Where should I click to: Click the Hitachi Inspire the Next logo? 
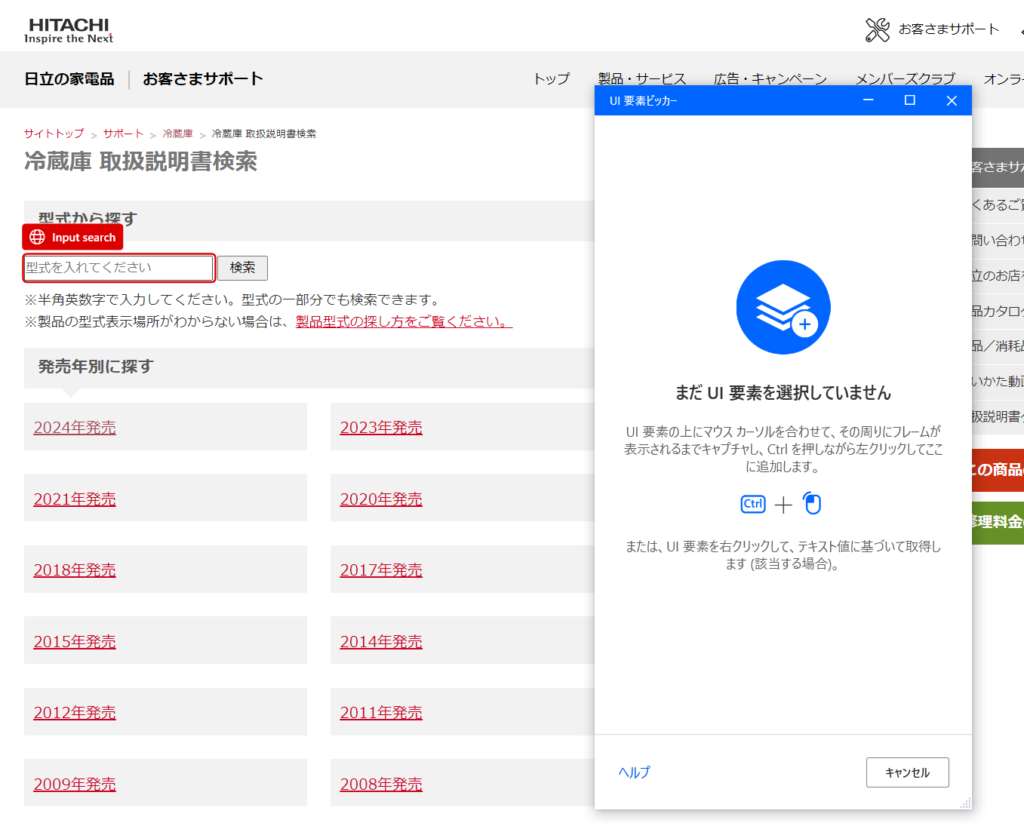[x=69, y=30]
